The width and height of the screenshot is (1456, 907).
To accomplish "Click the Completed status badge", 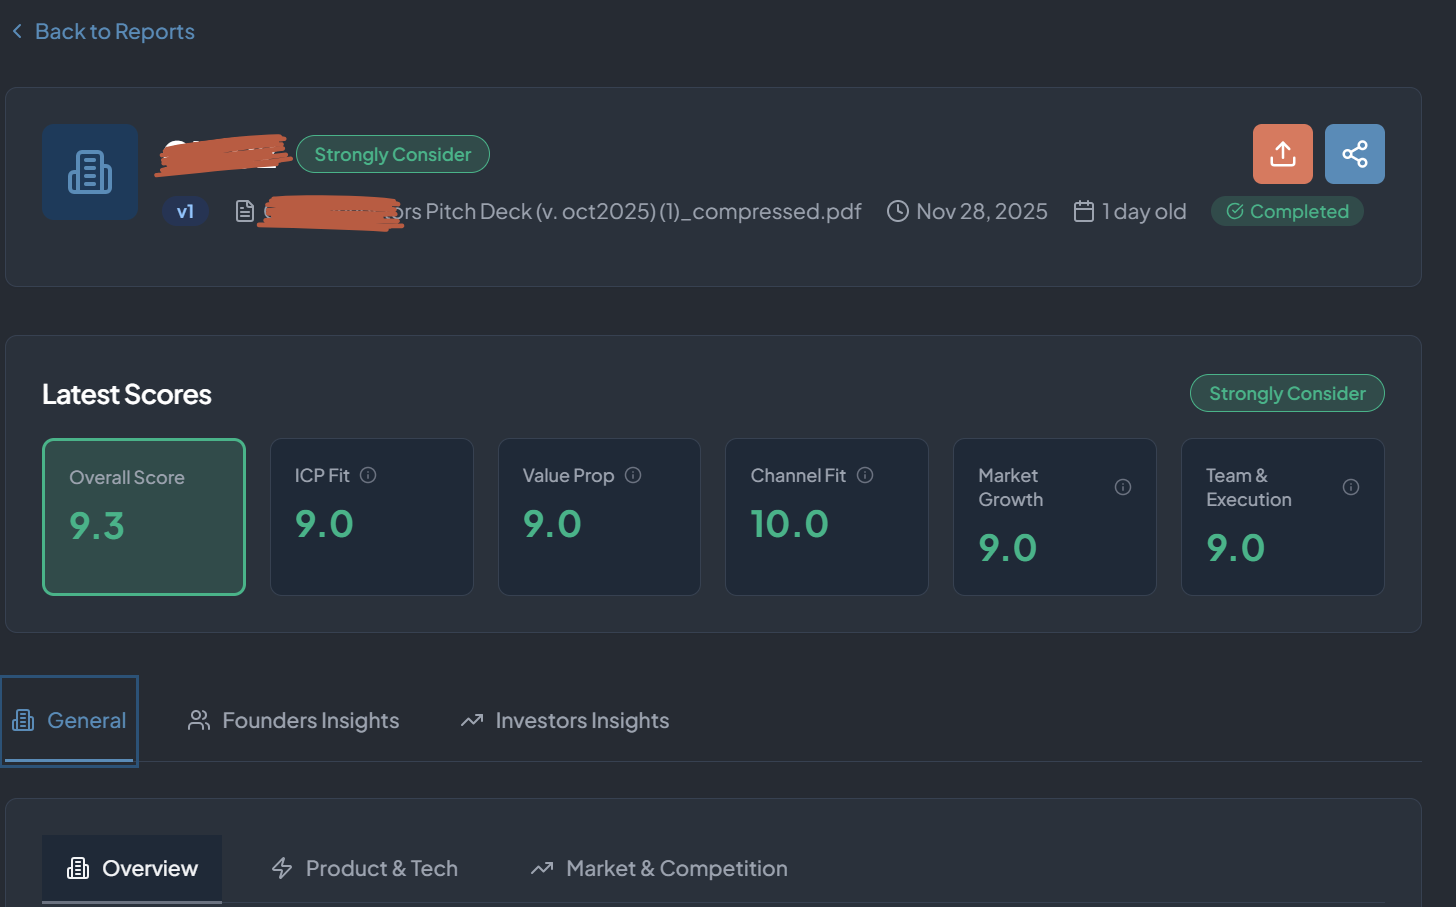I will click(1287, 211).
